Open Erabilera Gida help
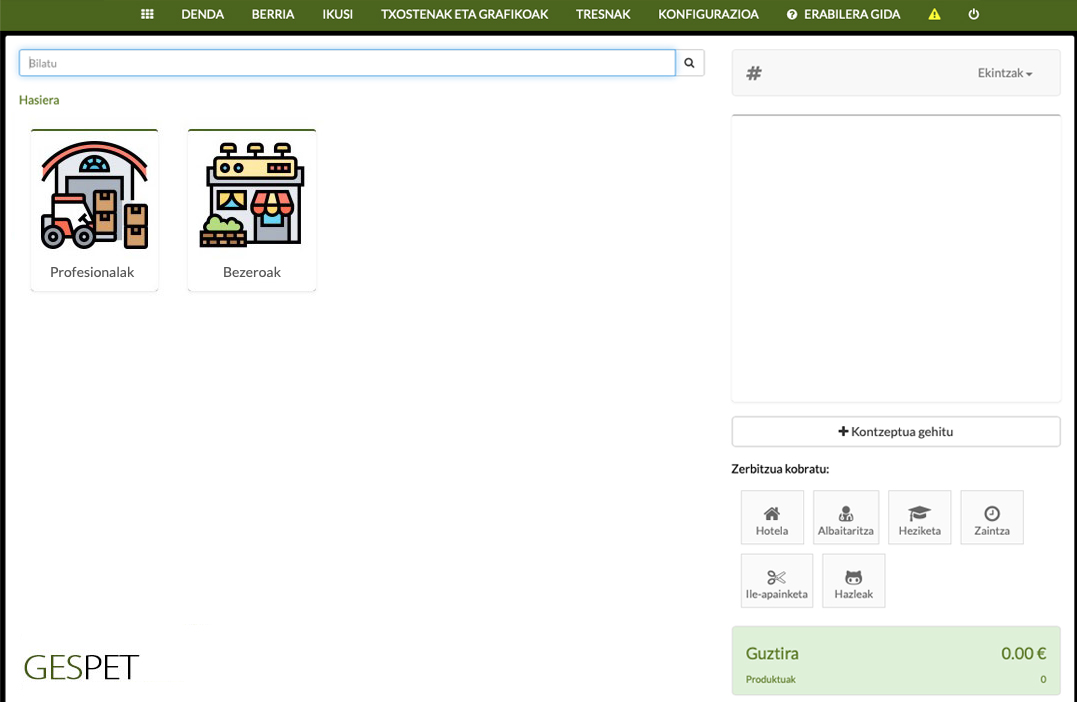The height and width of the screenshot is (702, 1077). (843, 15)
